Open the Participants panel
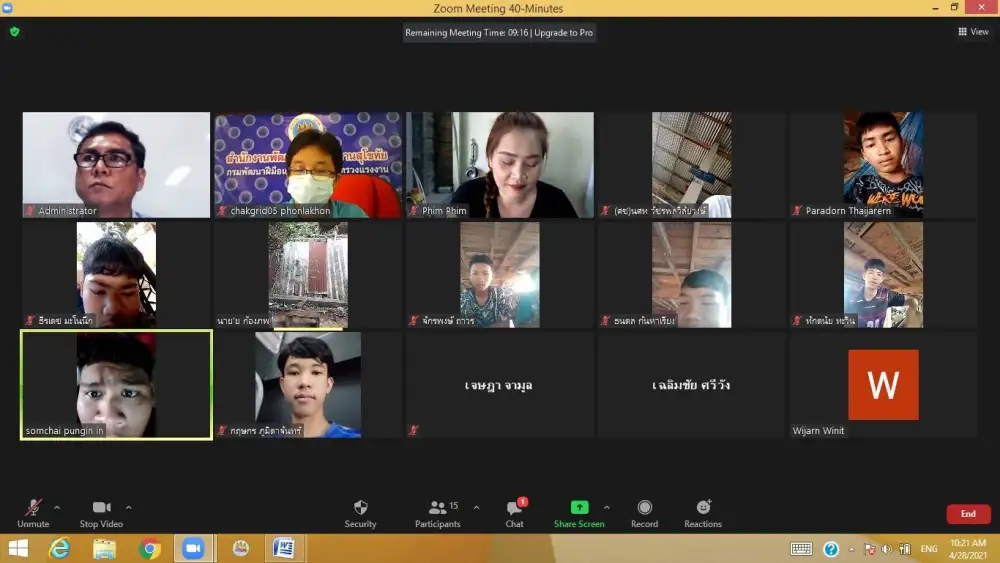The height and width of the screenshot is (563, 1000). (x=438, y=508)
